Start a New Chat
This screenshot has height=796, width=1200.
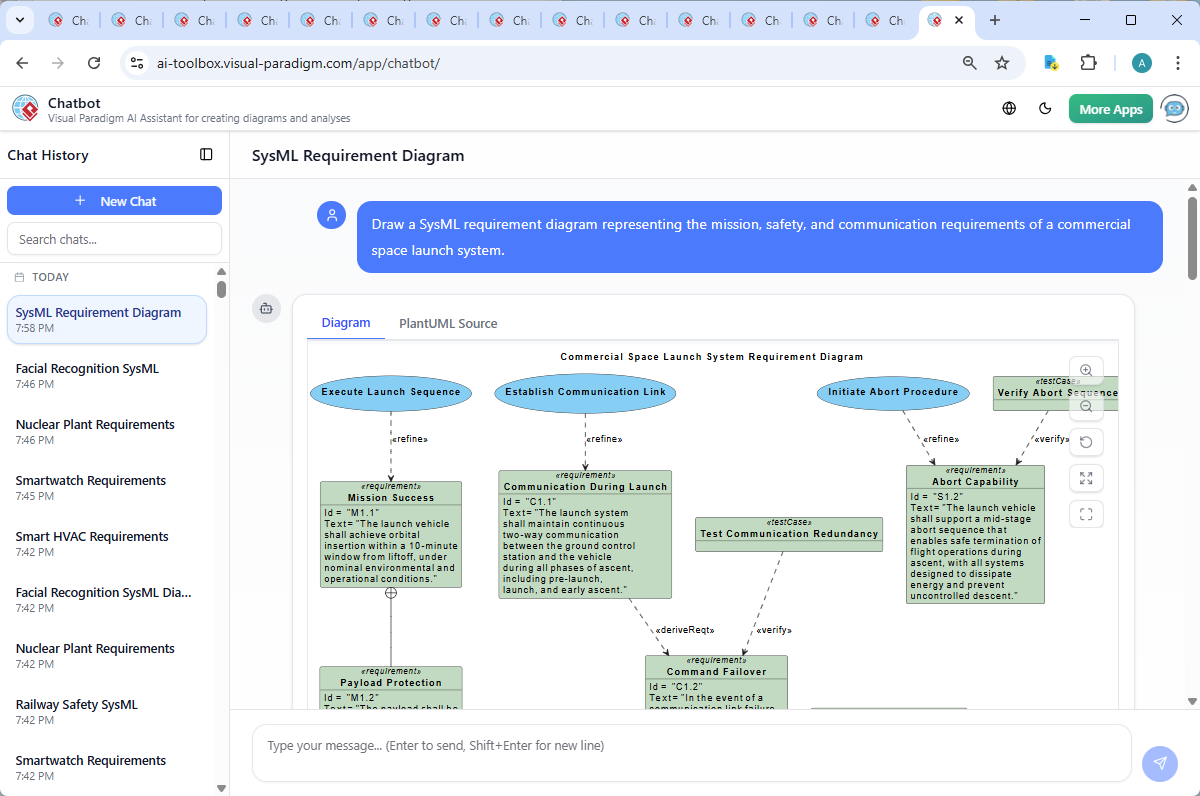pos(114,200)
